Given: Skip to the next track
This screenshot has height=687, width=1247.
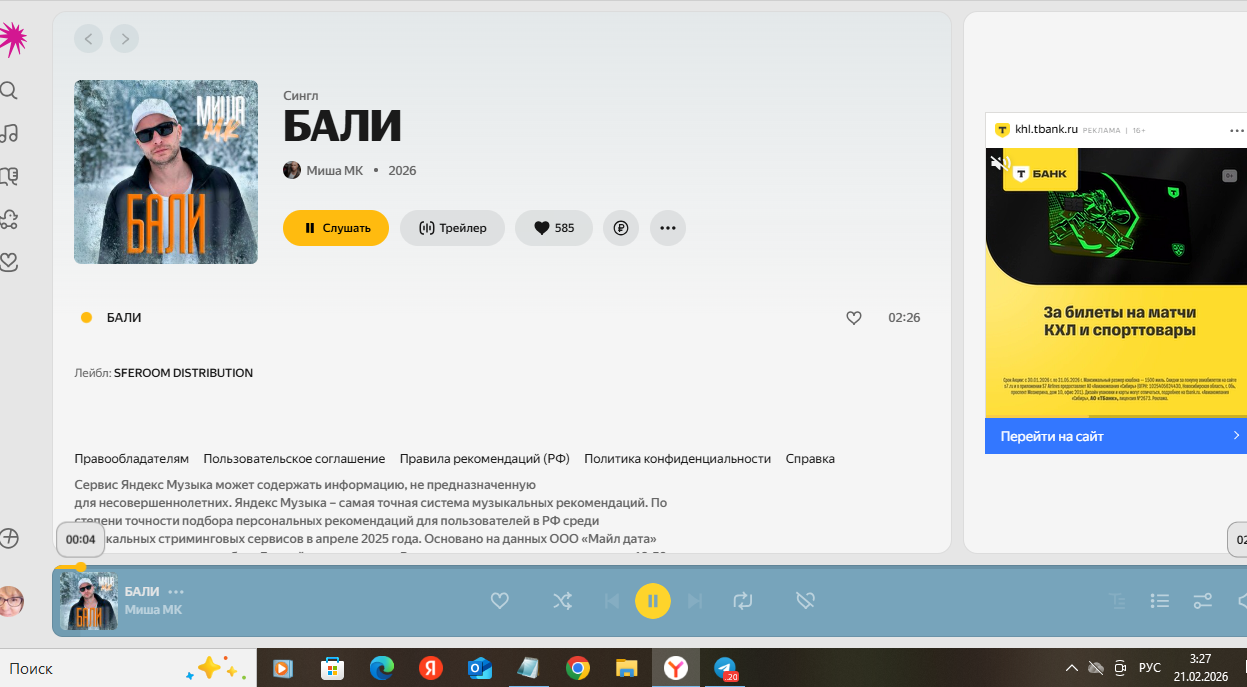Looking at the screenshot, I should pyautogui.click(x=695, y=601).
